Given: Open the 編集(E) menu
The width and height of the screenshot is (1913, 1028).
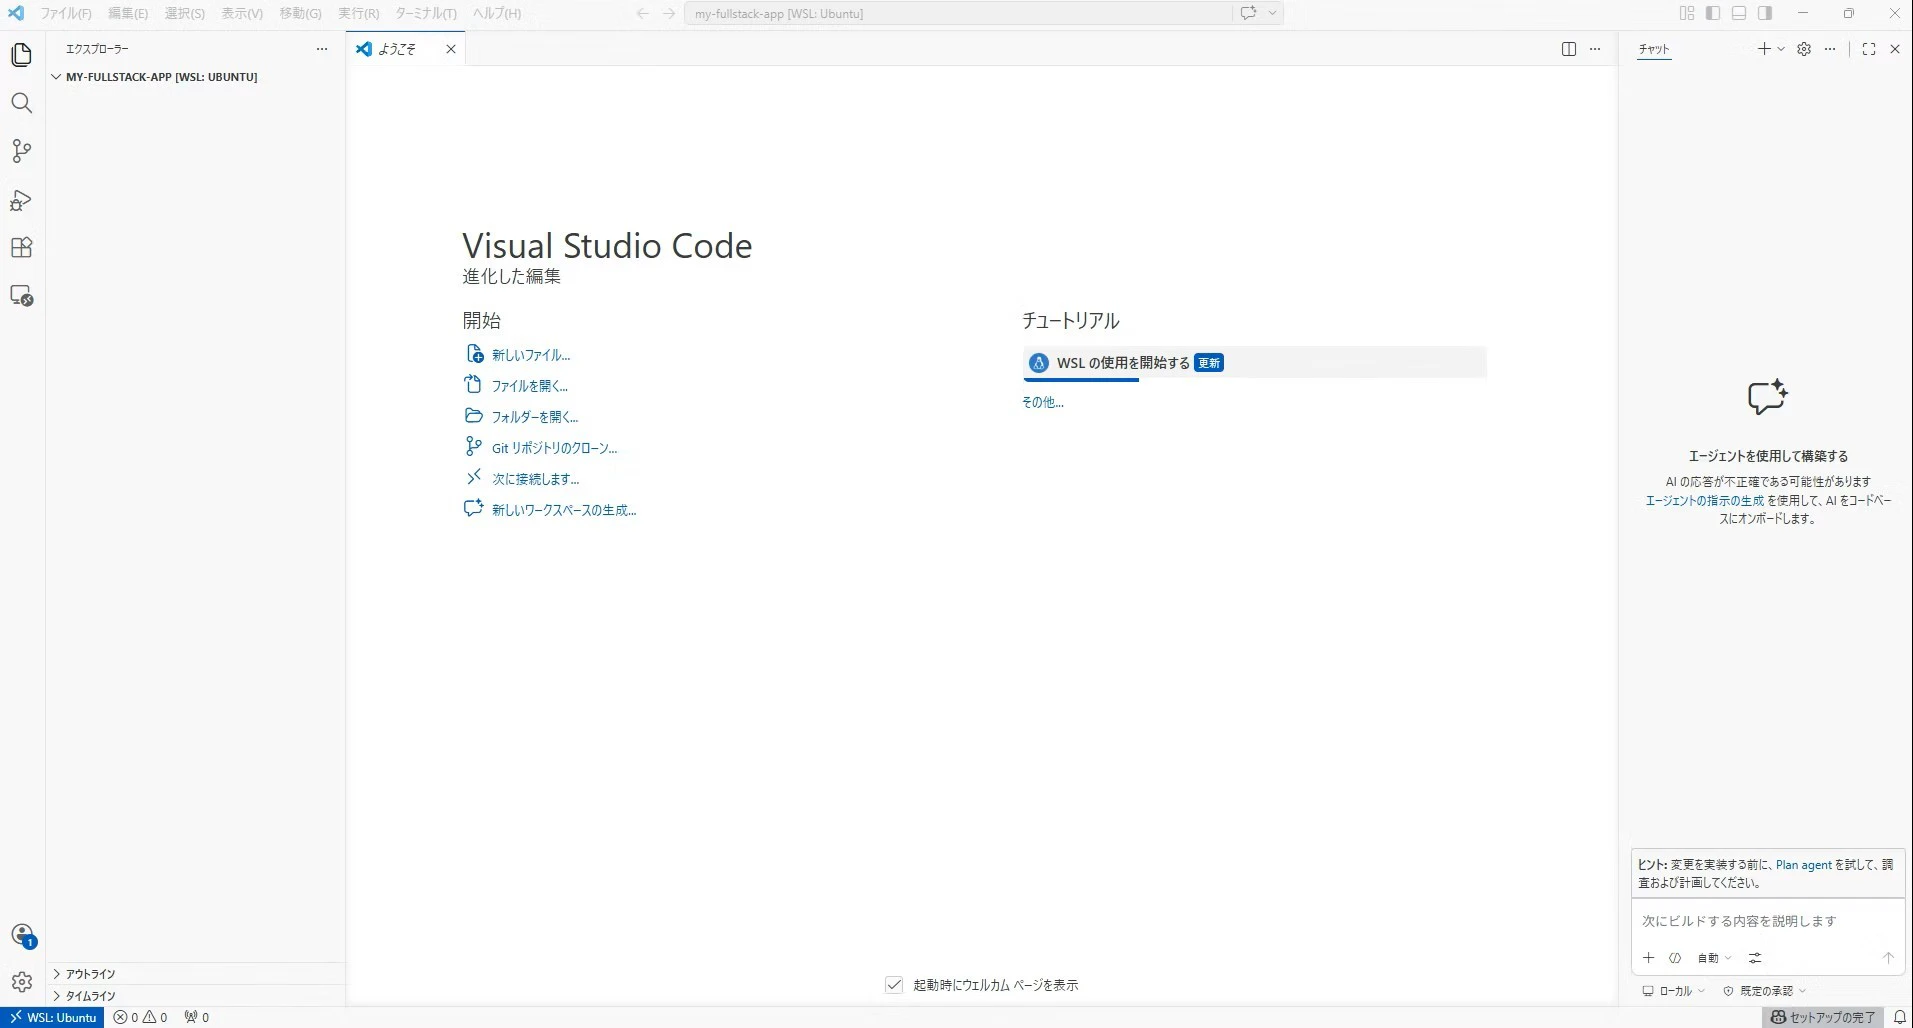Looking at the screenshot, I should 128,13.
